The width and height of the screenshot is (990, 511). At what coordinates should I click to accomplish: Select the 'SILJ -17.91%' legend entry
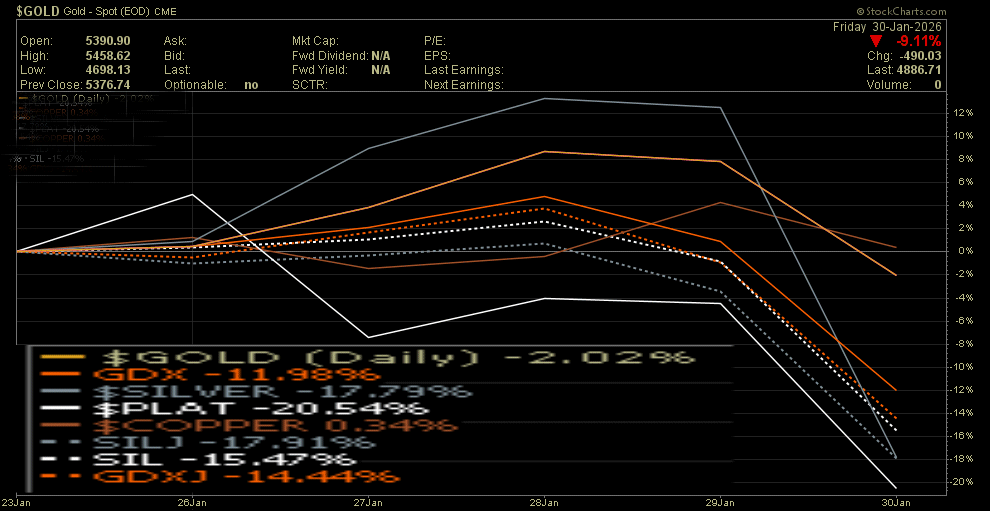[x=234, y=442]
